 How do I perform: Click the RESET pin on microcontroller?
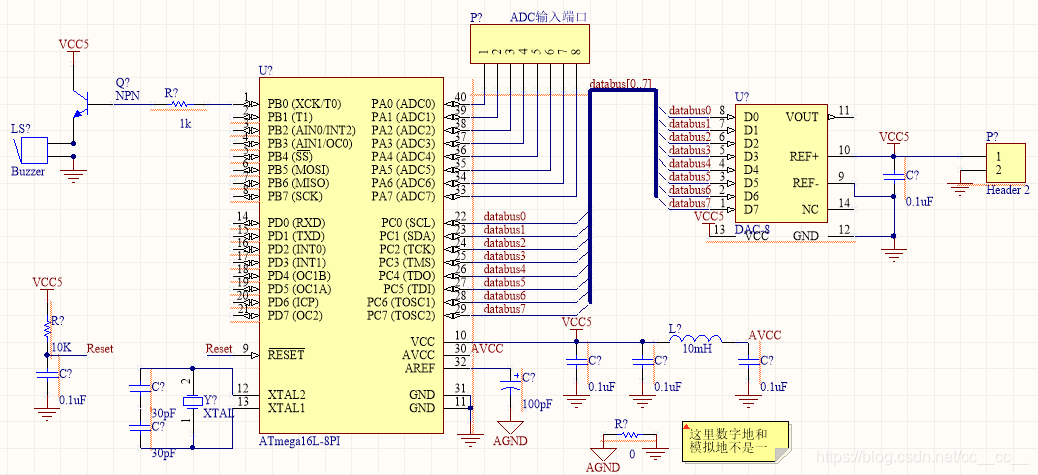click(x=286, y=354)
